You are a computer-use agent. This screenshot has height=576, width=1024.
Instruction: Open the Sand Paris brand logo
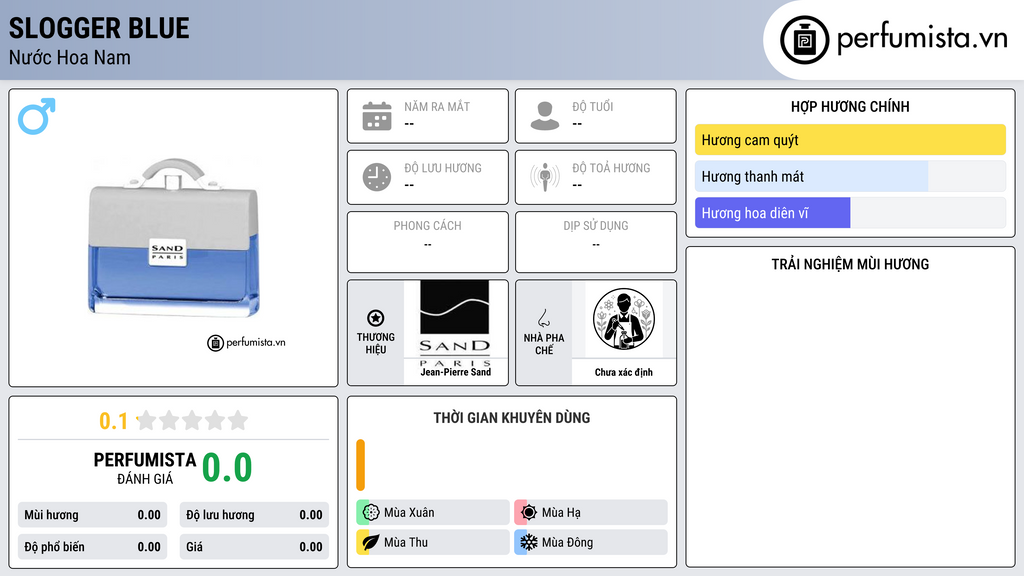455,324
